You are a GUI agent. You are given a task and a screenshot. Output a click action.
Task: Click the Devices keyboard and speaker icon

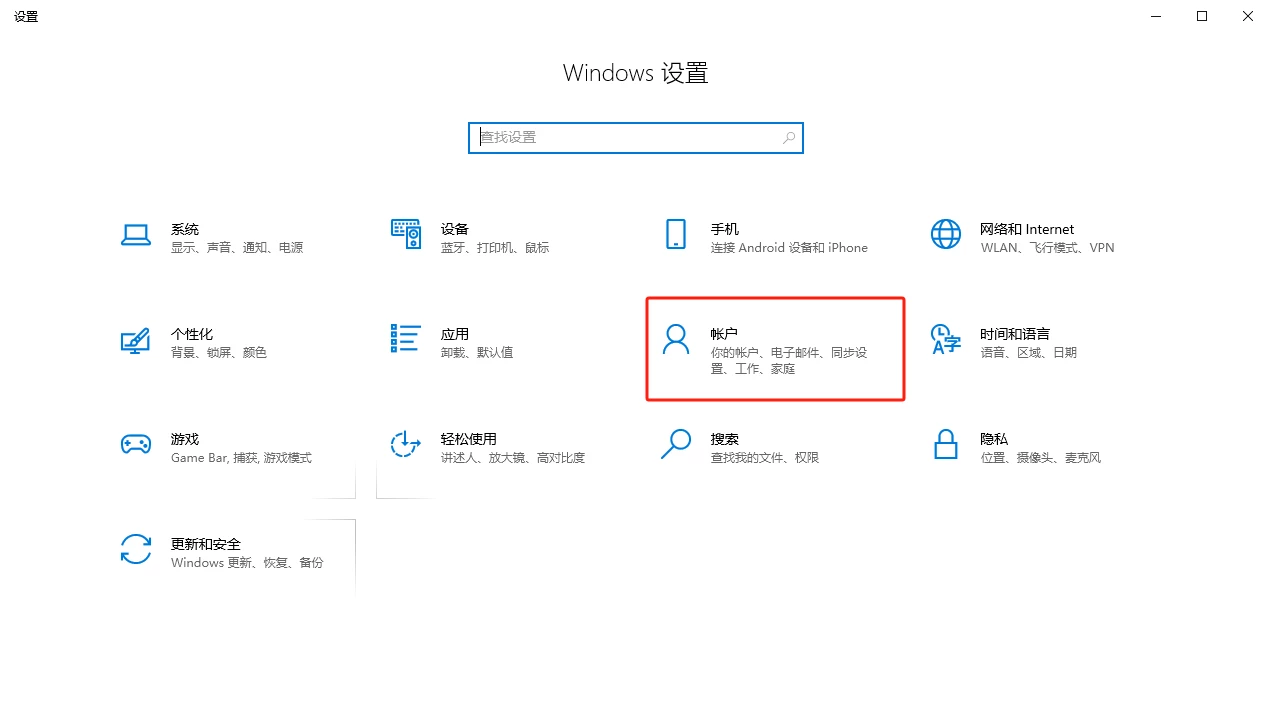click(x=406, y=234)
